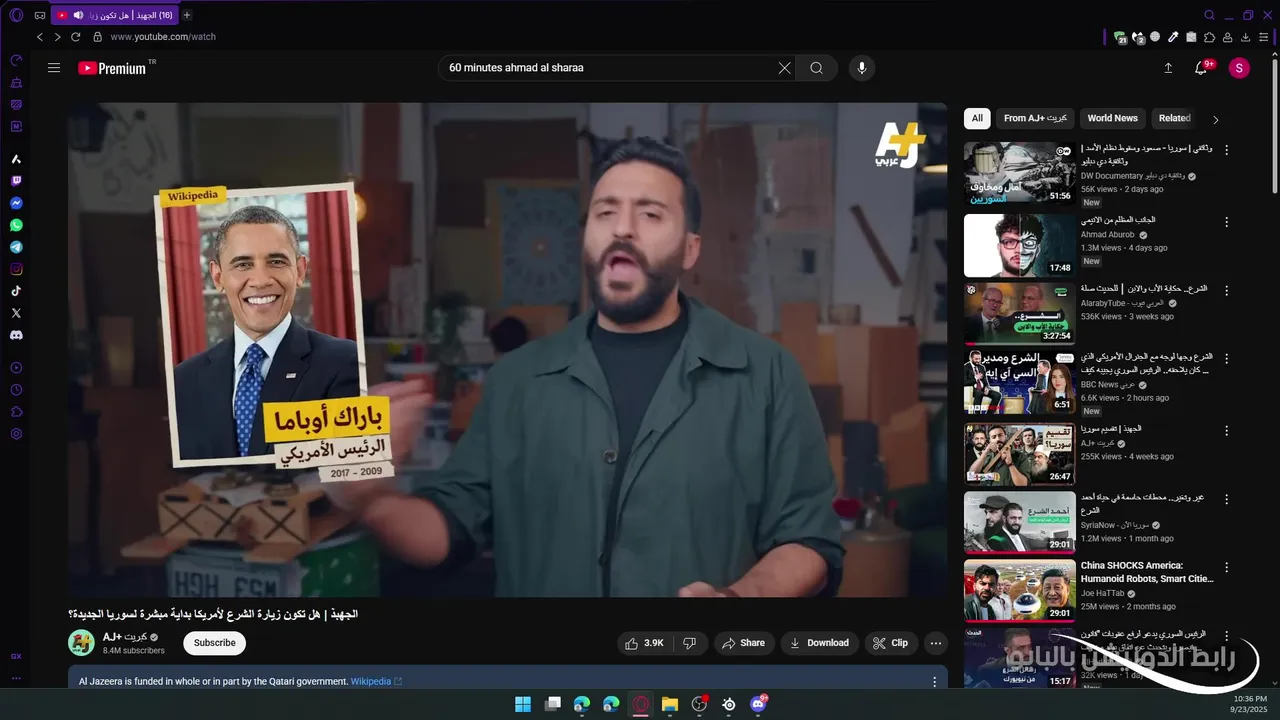Open browser downloads icon
1280x720 pixels.
pyautogui.click(x=1246, y=37)
